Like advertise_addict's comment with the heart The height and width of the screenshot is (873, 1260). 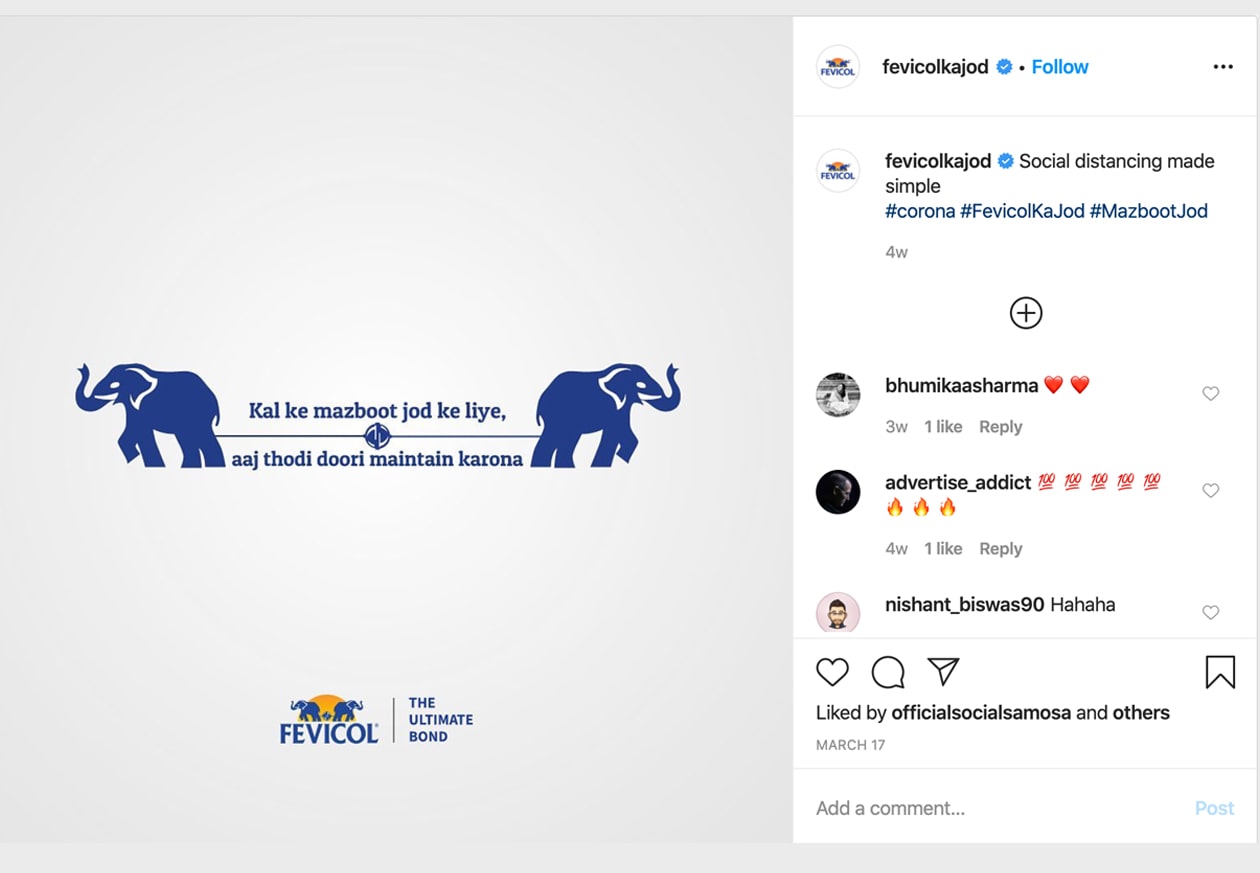[x=1210, y=491]
